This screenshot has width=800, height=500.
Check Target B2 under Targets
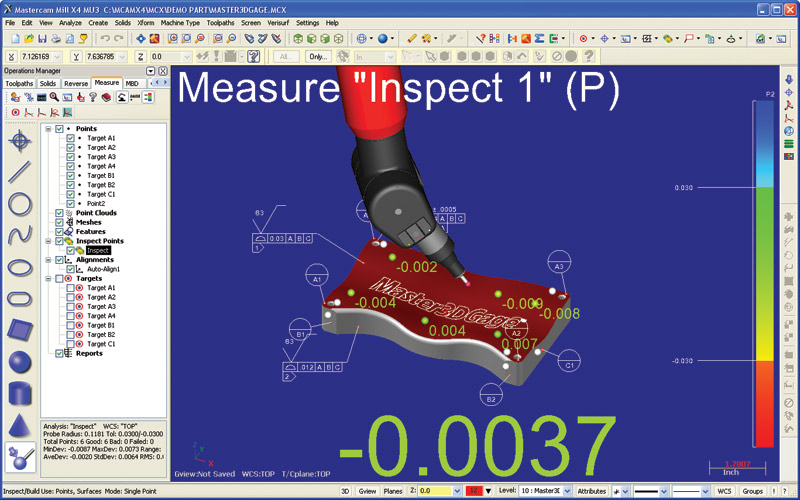(70, 335)
